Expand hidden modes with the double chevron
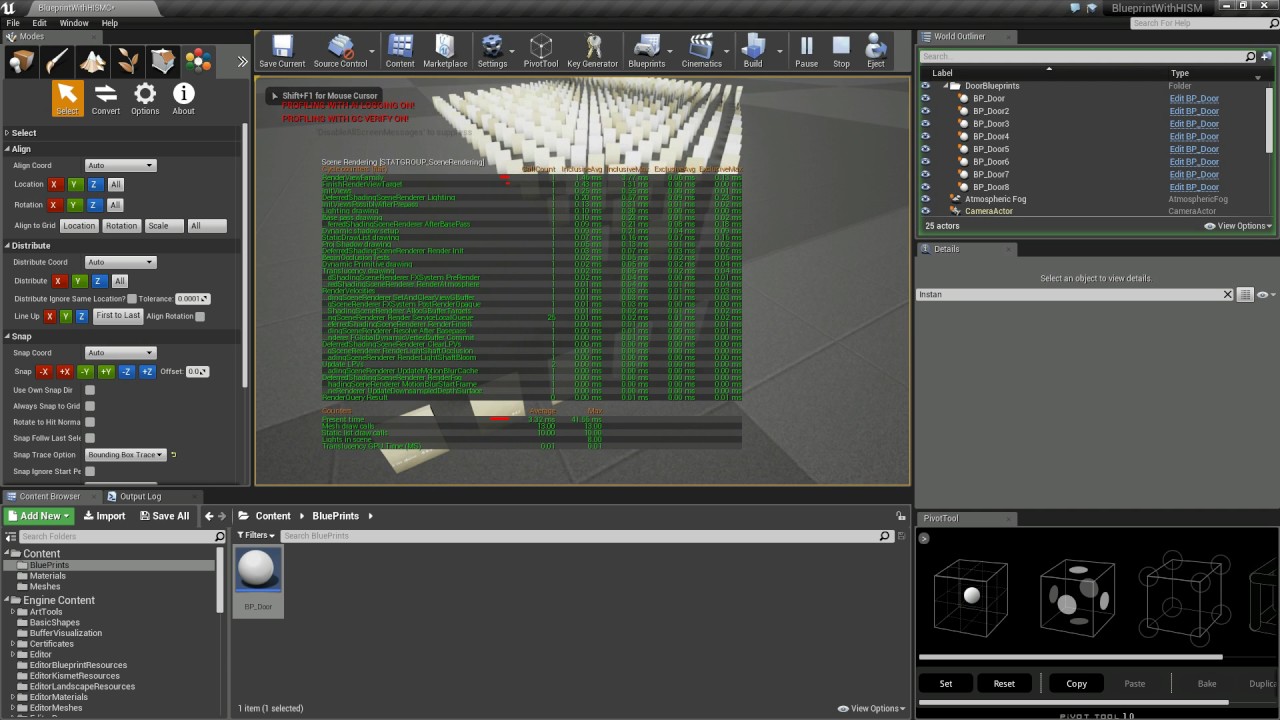The image size is (1280, 720). coord(242,62)
